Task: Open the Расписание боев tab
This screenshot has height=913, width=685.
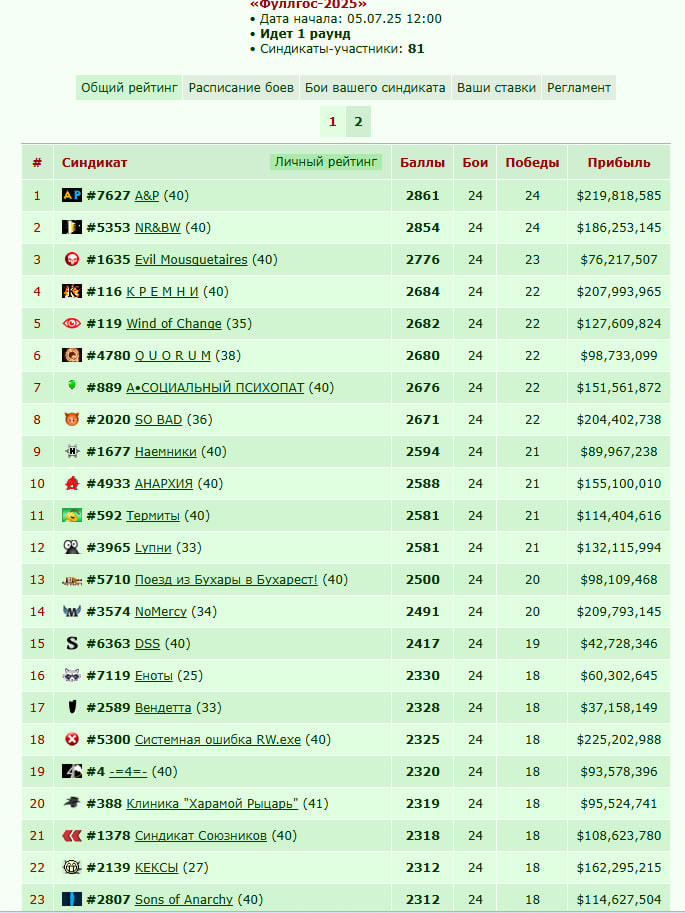Action: click(241, 87)
